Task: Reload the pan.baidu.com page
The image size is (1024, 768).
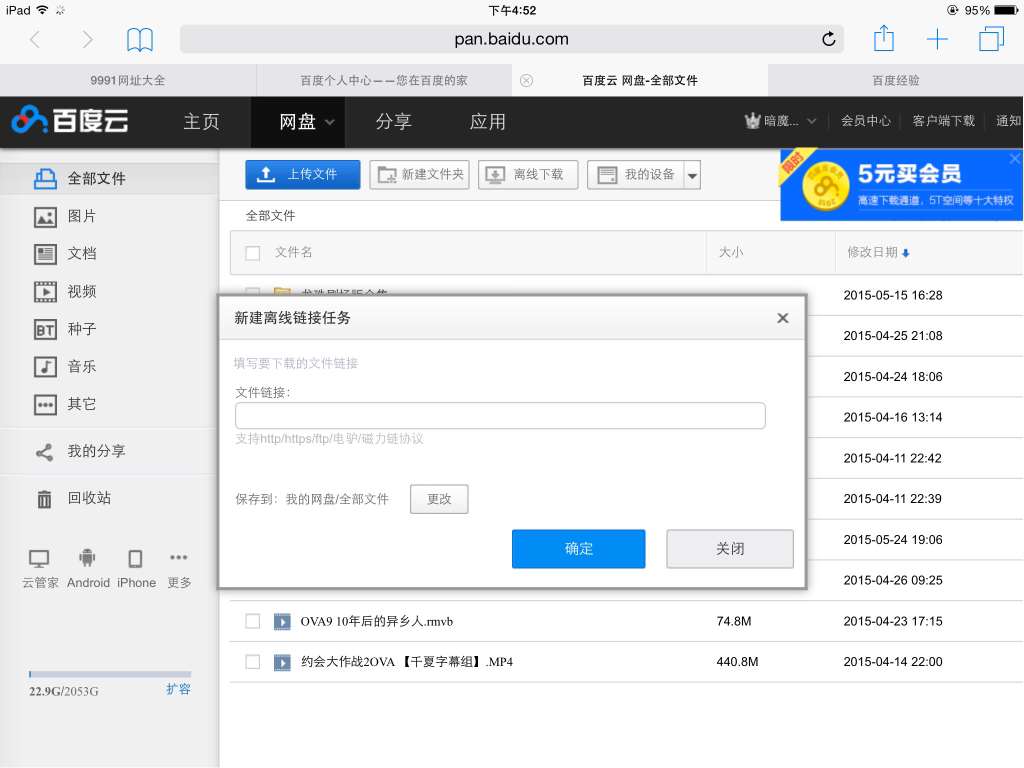Action: click(x=829, y=39)
